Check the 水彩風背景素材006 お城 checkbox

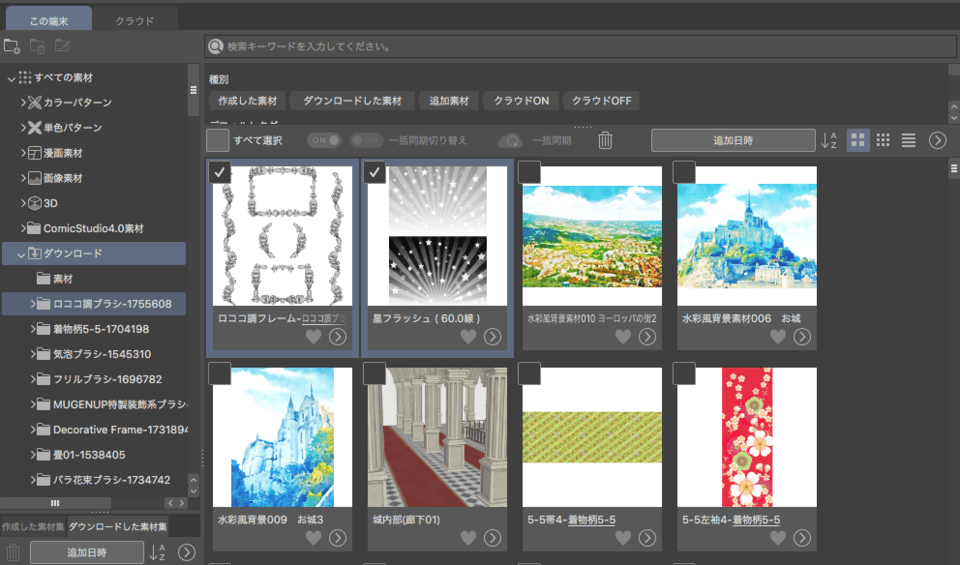click(684, 173)
